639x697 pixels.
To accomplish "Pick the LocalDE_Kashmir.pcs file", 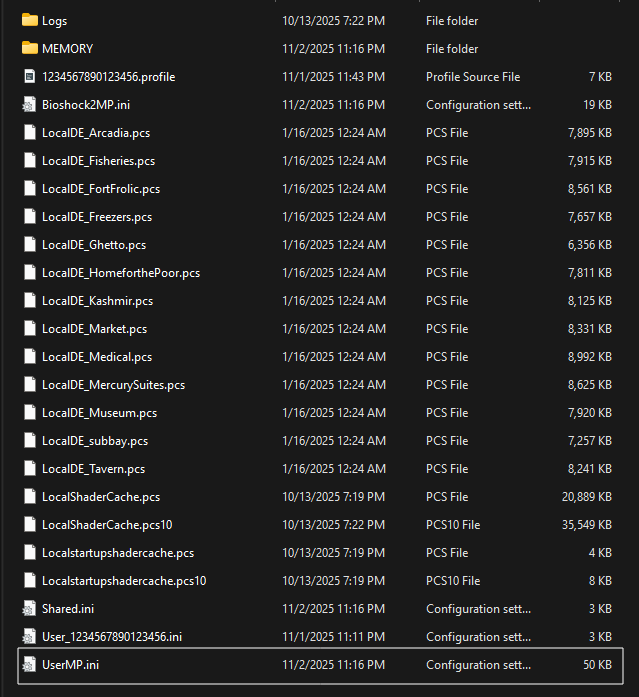I will click(96, 300).
